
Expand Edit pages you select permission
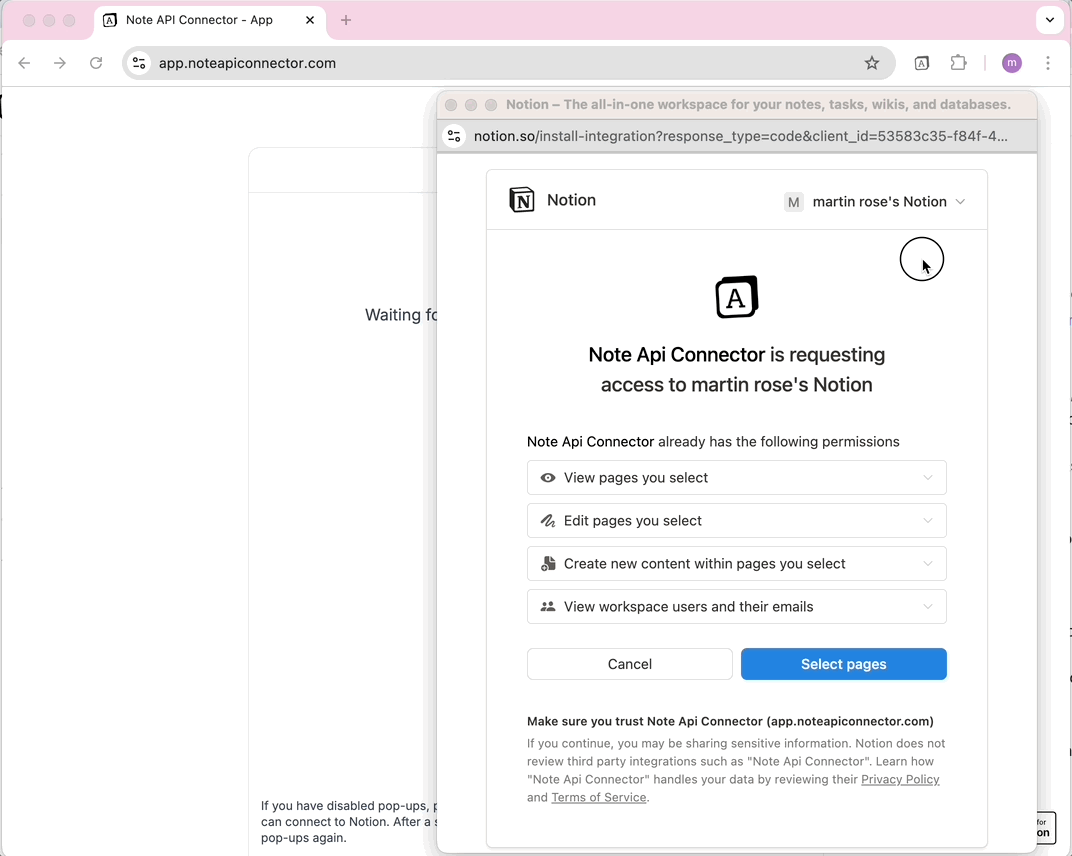point(736,521)
